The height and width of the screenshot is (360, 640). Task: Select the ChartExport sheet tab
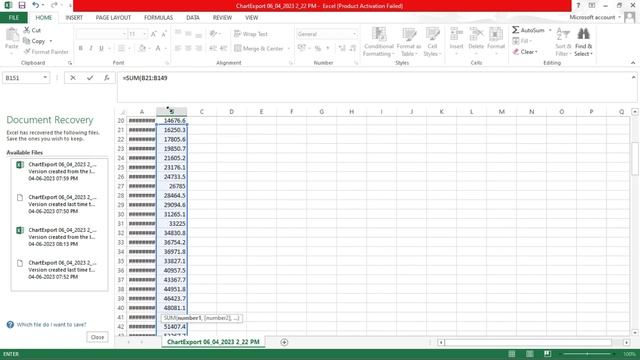tap(213, 342)
